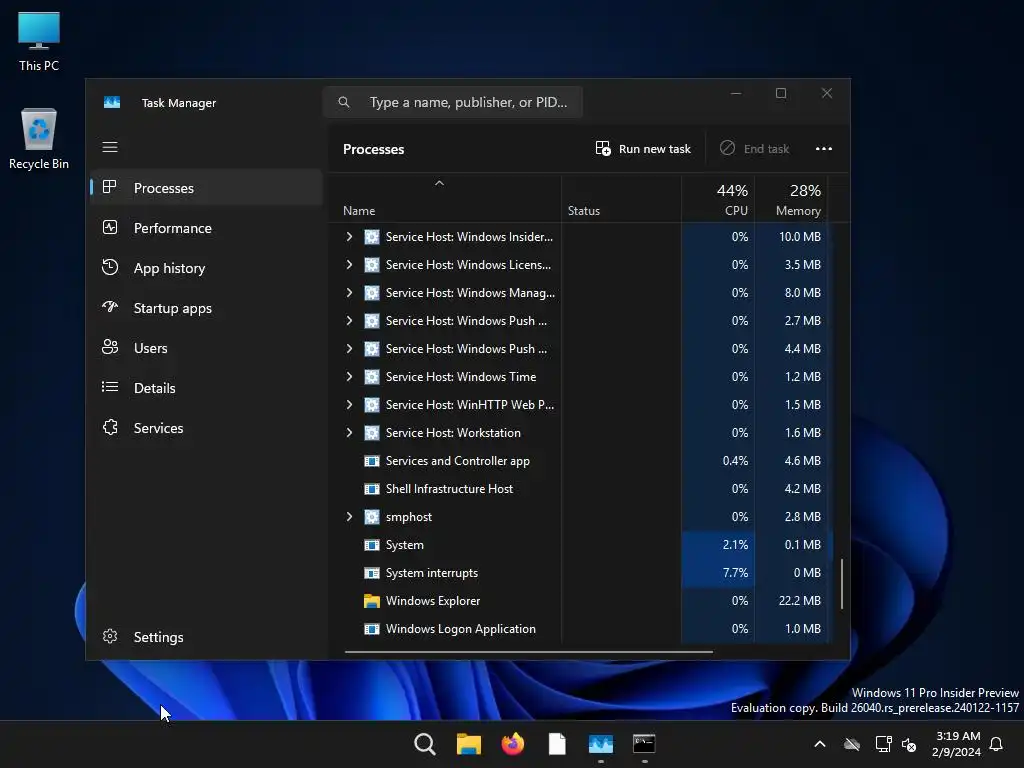Switch to the Services page
Screen dimensions: 1024x768
coord(206,428)
